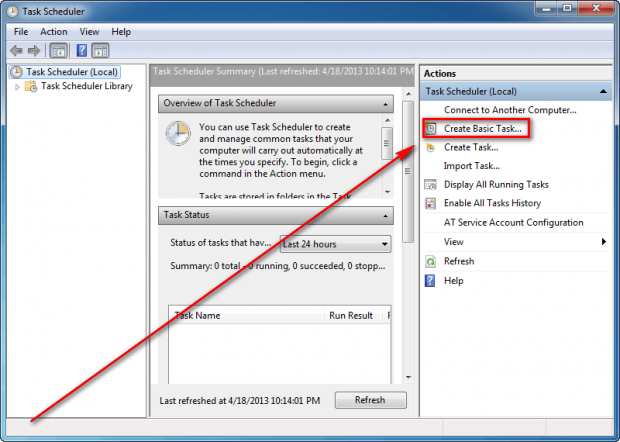
Task: Click the Refresh action text
Action: click(x=459, y=261)
